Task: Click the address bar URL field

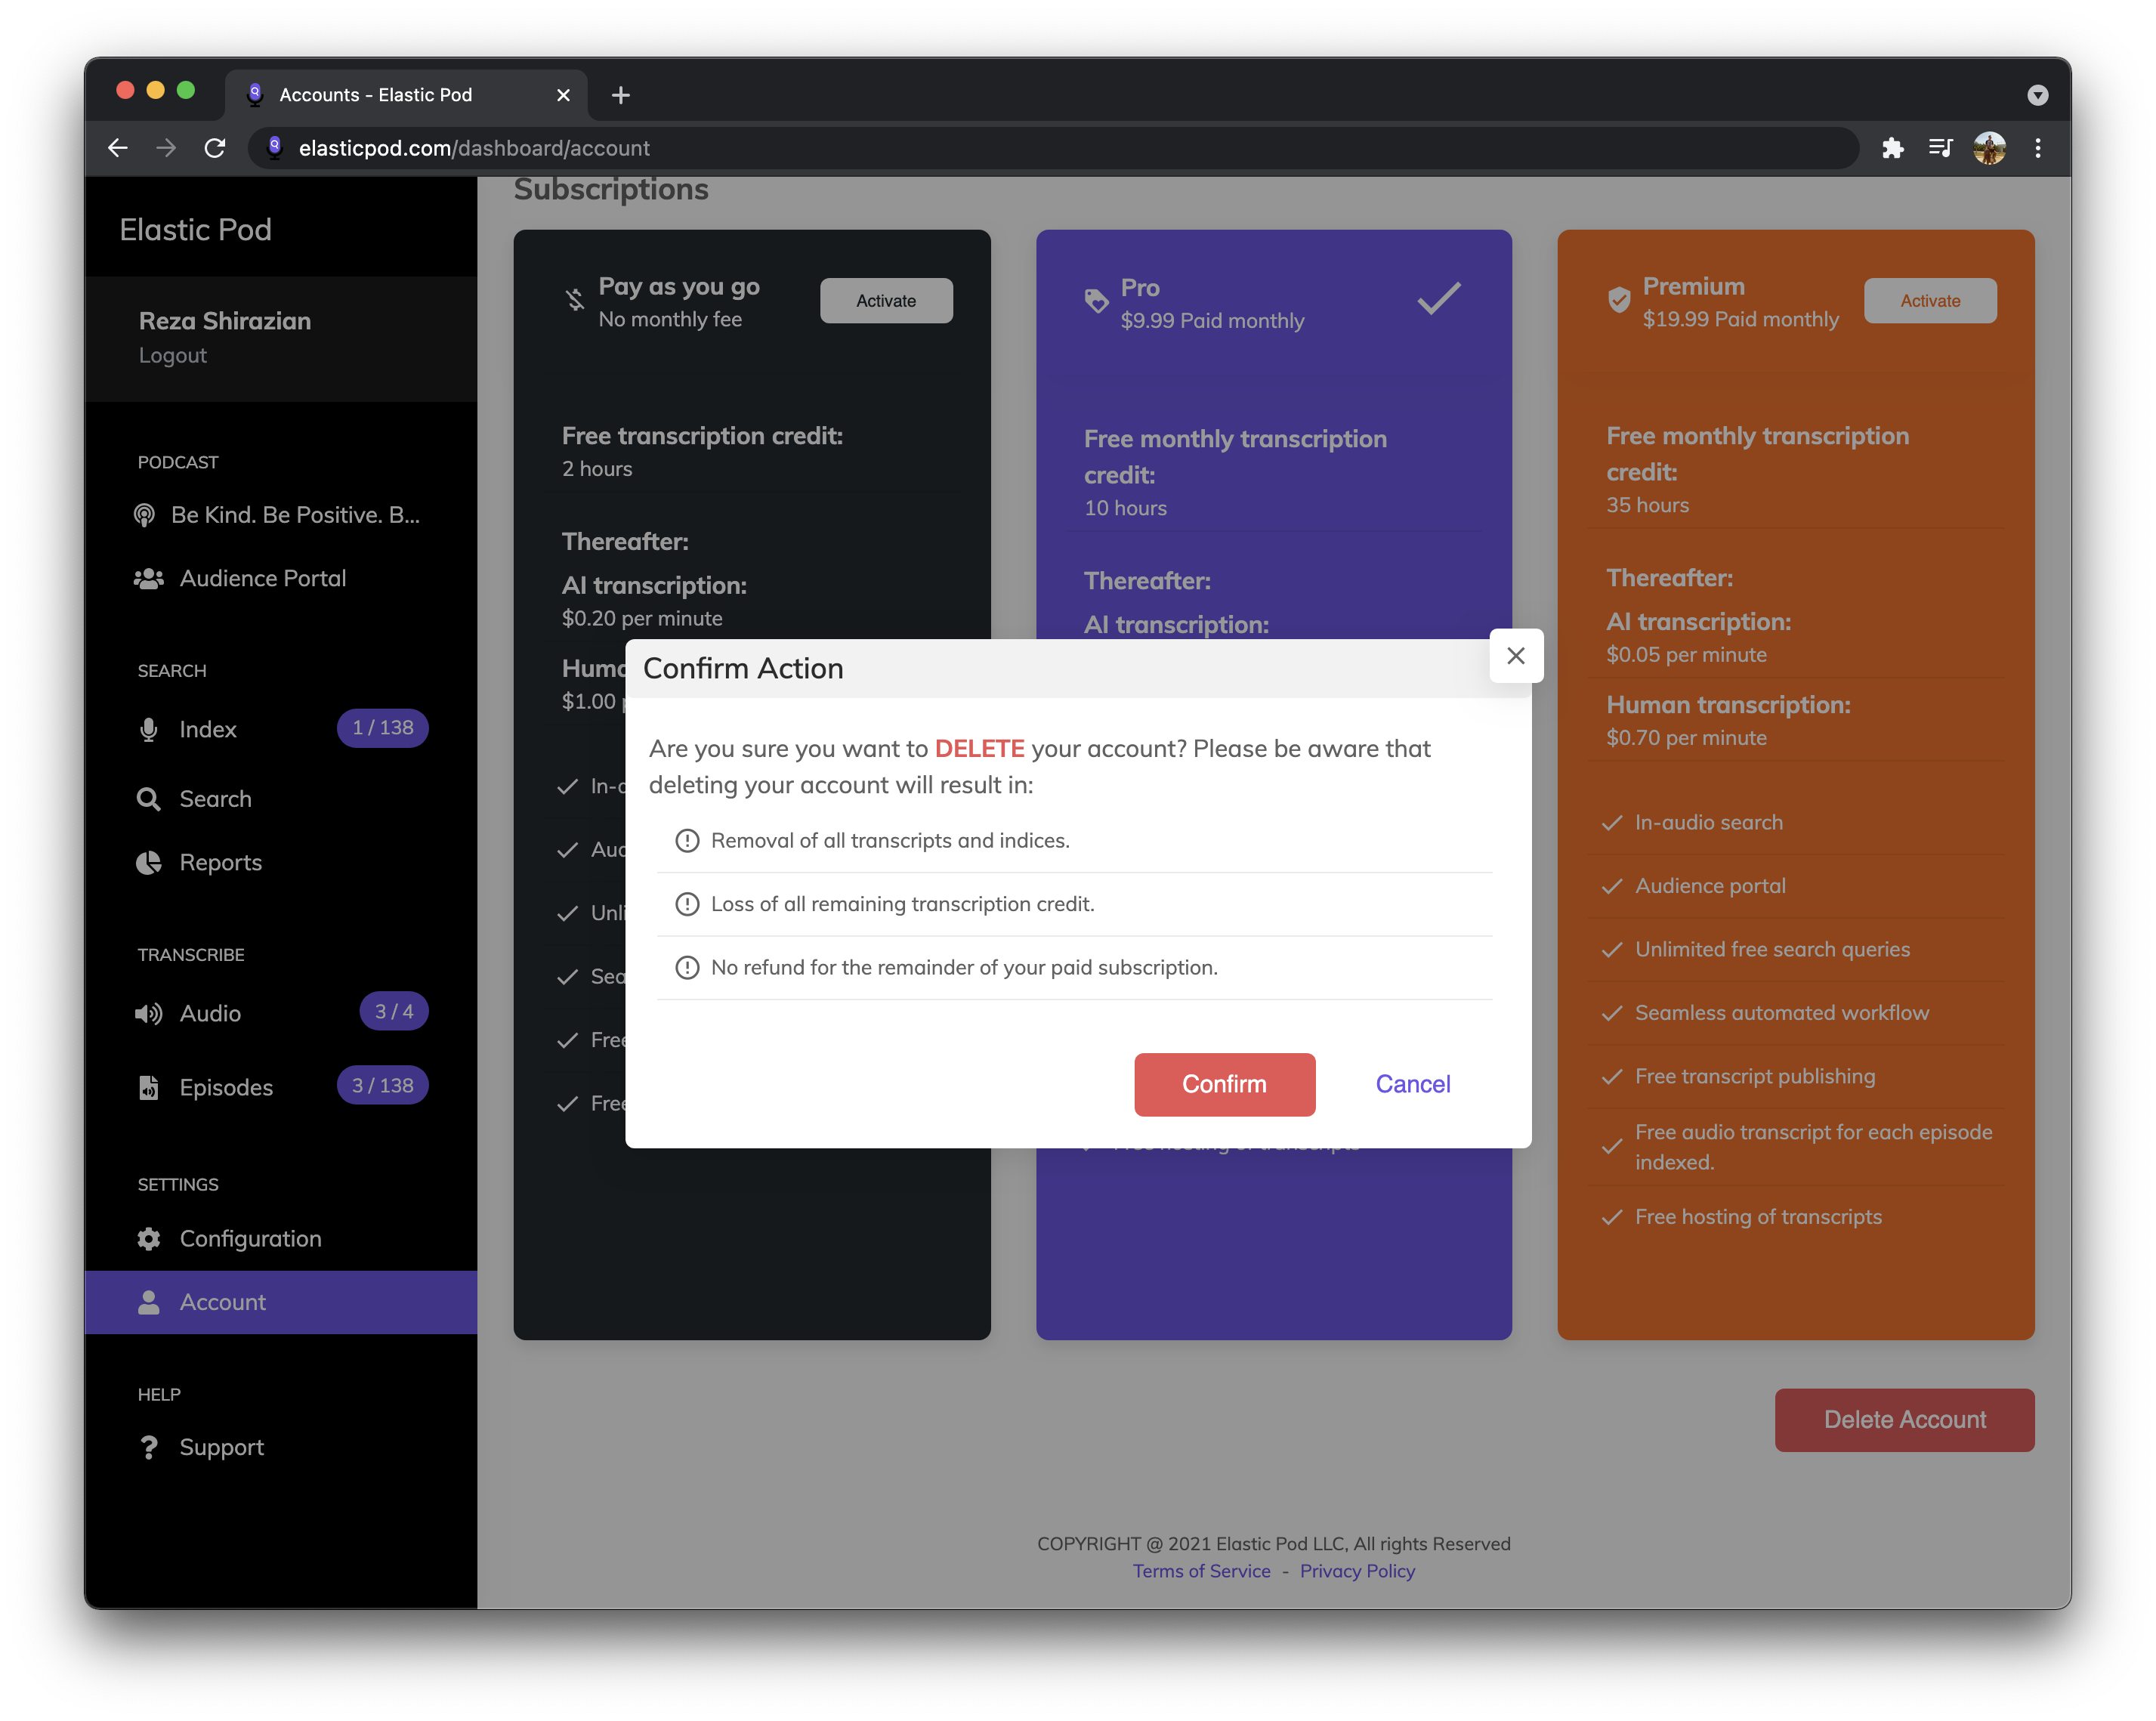Action: pos(1052,148)
